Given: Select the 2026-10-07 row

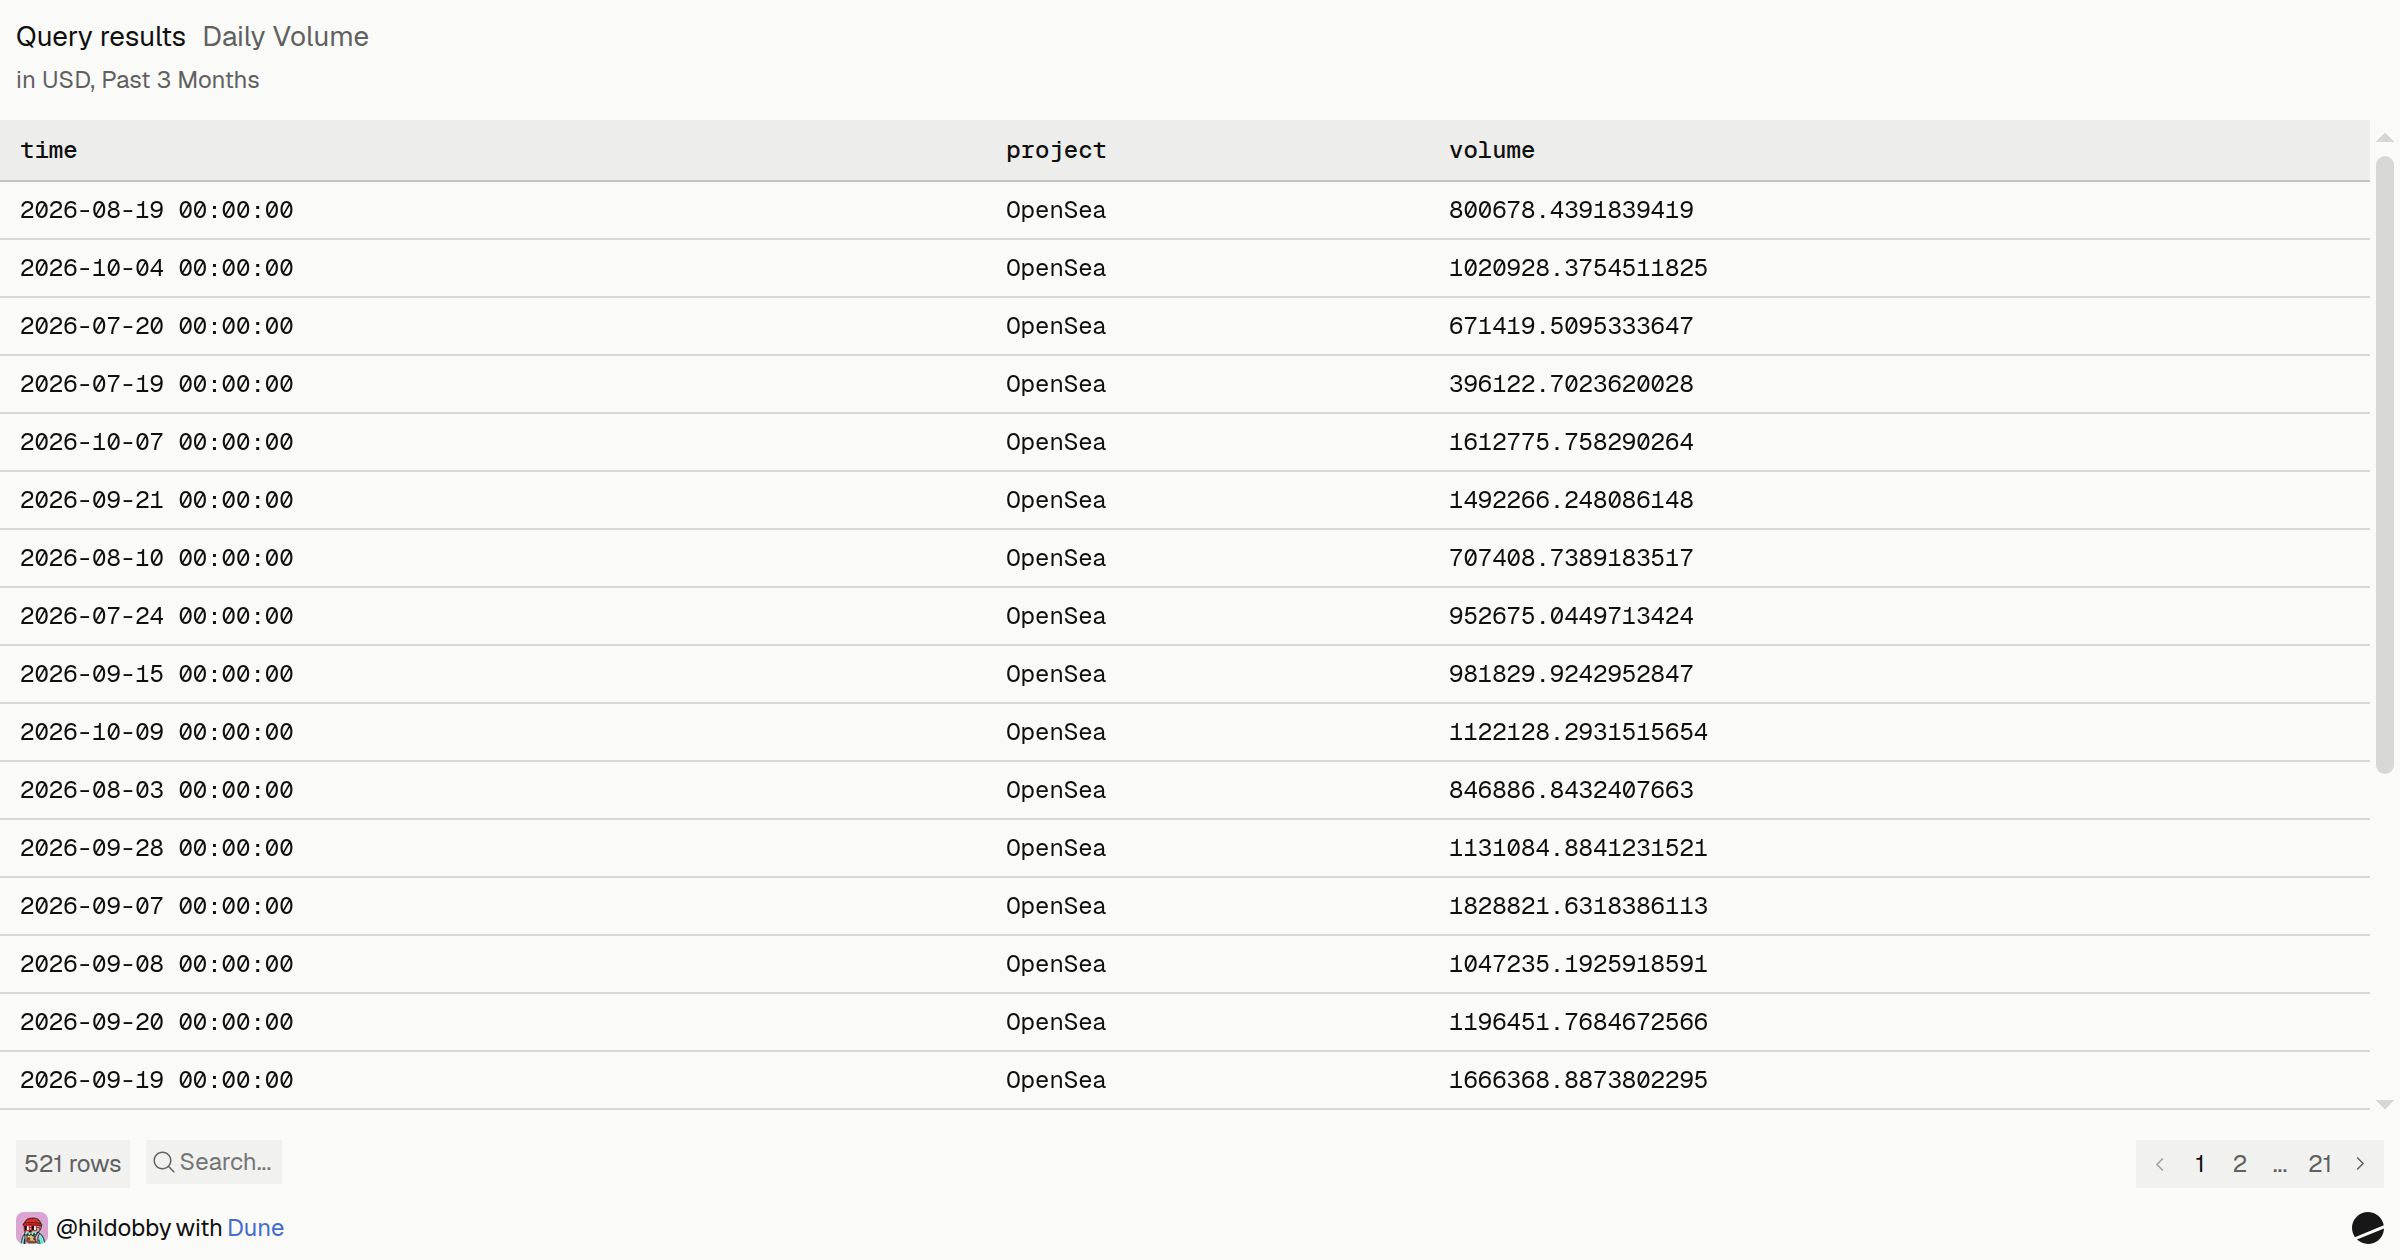Looking at the screenshot, I should [1185, 442].
